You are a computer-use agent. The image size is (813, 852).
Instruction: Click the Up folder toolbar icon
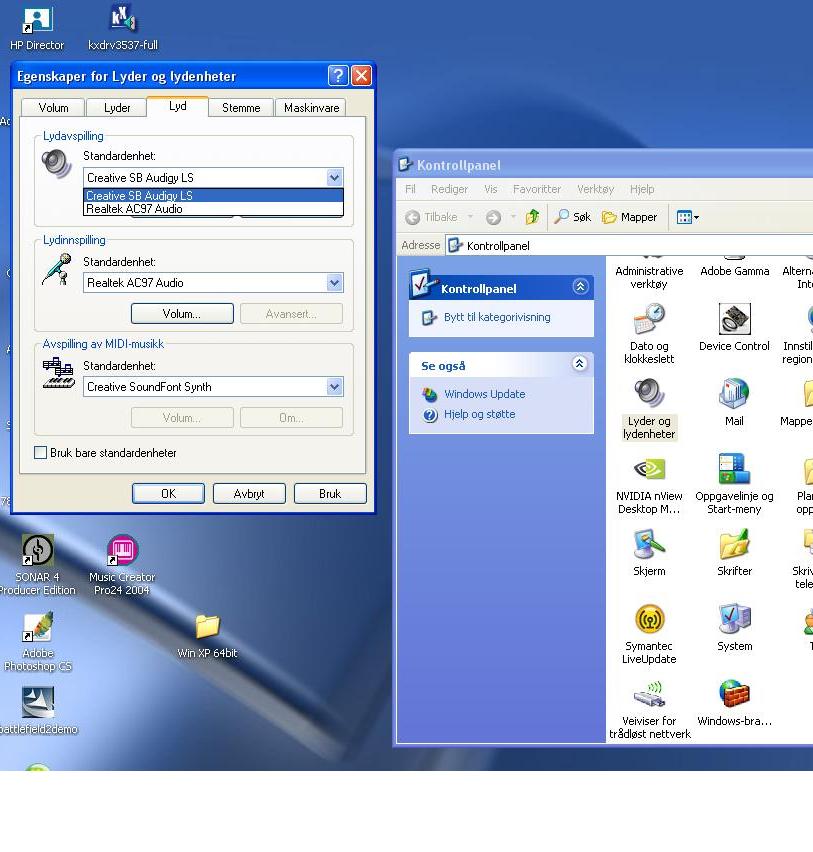point(532,217)
